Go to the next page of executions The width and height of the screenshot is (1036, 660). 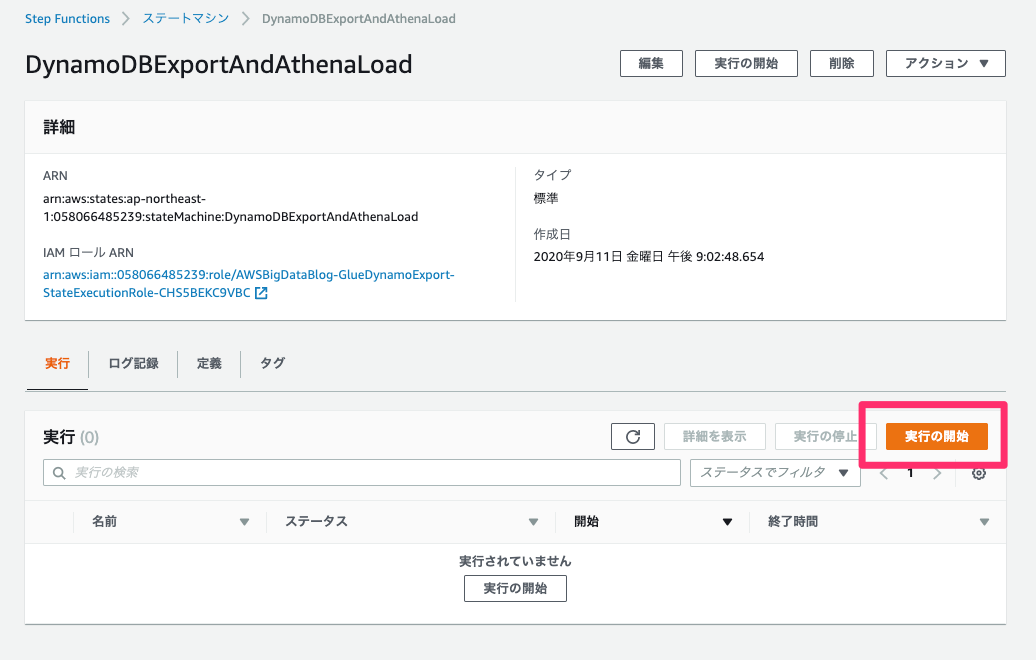[x=938, y=473]
